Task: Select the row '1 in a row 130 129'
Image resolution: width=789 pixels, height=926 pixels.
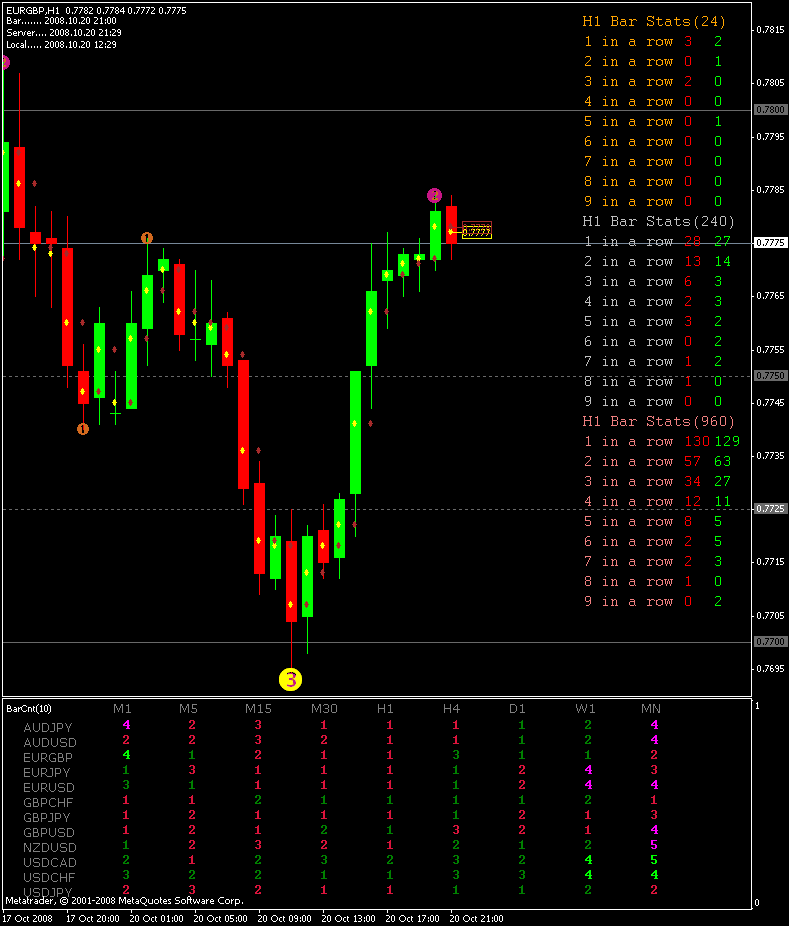Action: pos(661,442)
